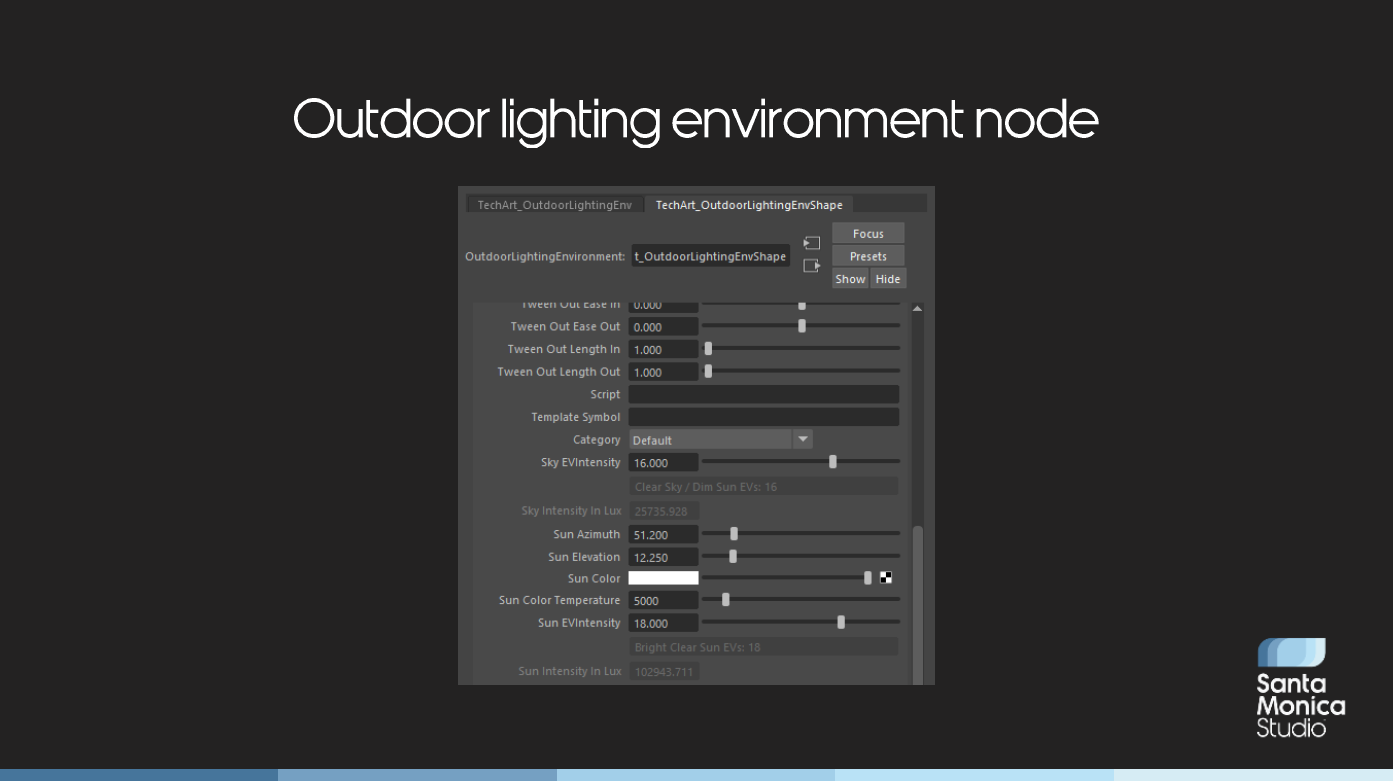Click the Sun EVIntensity value field
The width and height of the screenshot is (1393, 781).
tap(663, 623)
